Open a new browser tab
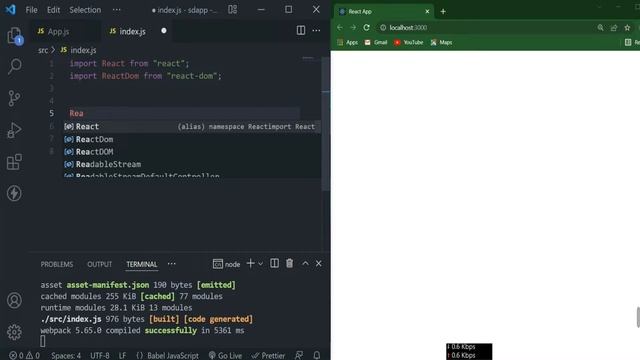Screen dimensions: 640x360 [x=443, y=11]
